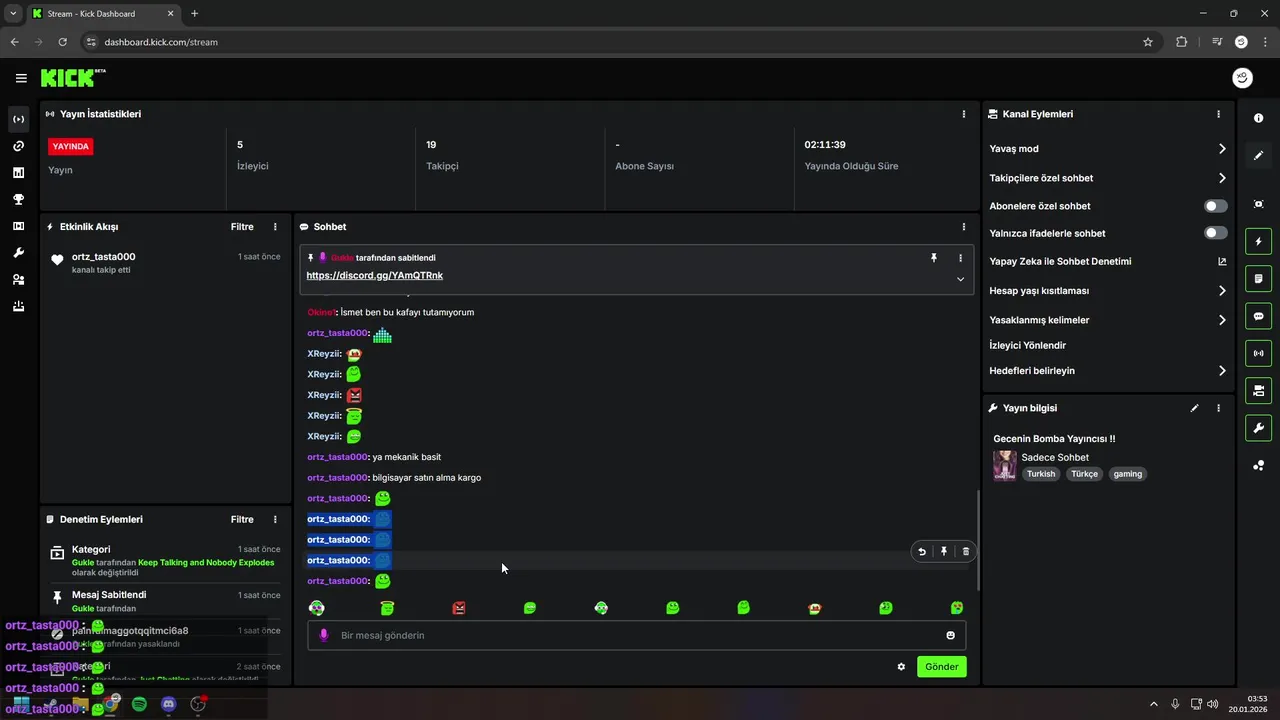Open the hamburger navigation menu
This screenshot has width=1280, height=720.
tap(21, 78)
